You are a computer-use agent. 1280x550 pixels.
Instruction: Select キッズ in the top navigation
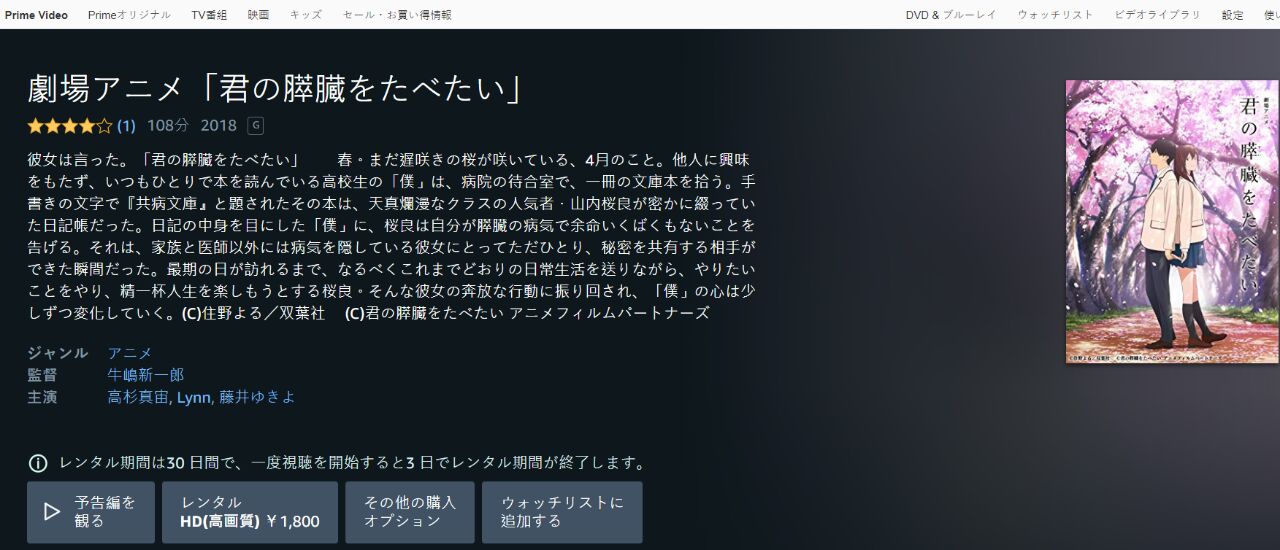click(x=306, y=15)
